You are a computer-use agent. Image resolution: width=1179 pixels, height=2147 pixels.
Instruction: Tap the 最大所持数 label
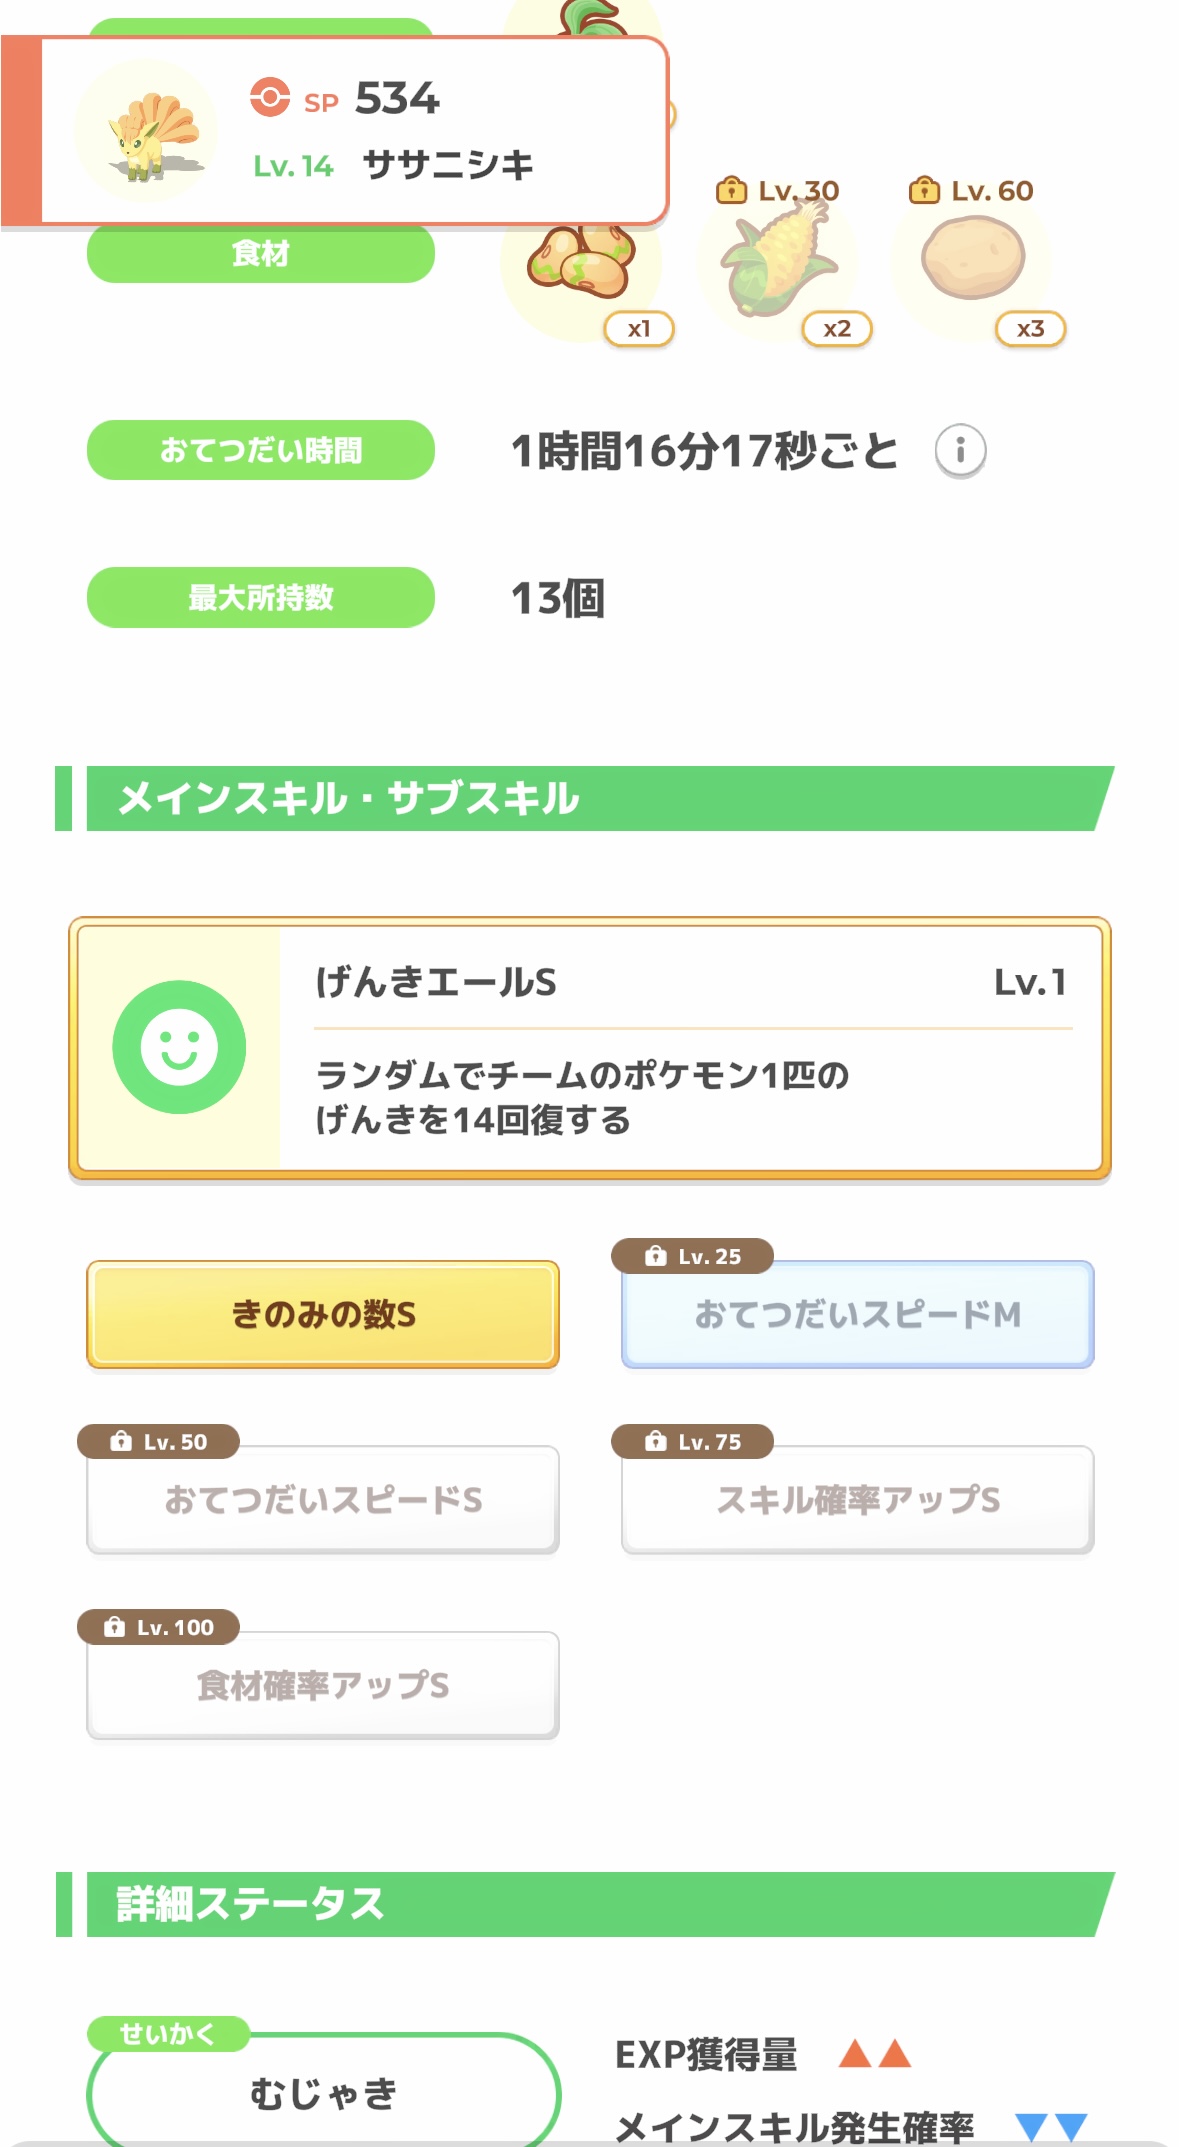click(x=260, y=597)
